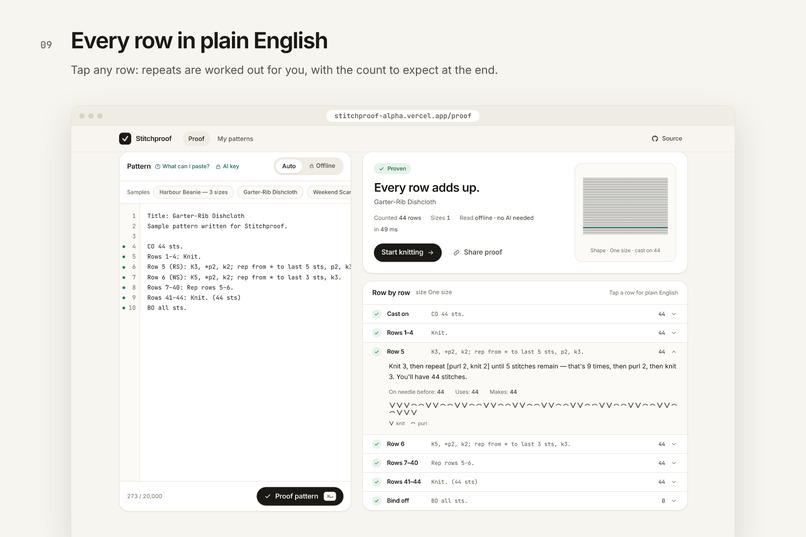This screenshot has width=806, height=537.
Task: Click the Share proof link
Action: 478,252
